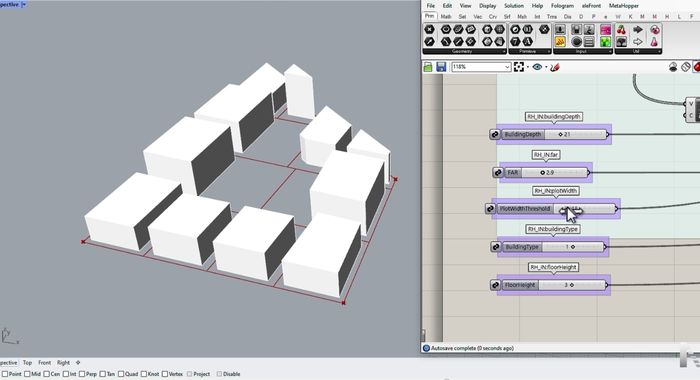Switch to the Crv component tab
Viewport: 700px width, 380px height.
coord(493,17)
